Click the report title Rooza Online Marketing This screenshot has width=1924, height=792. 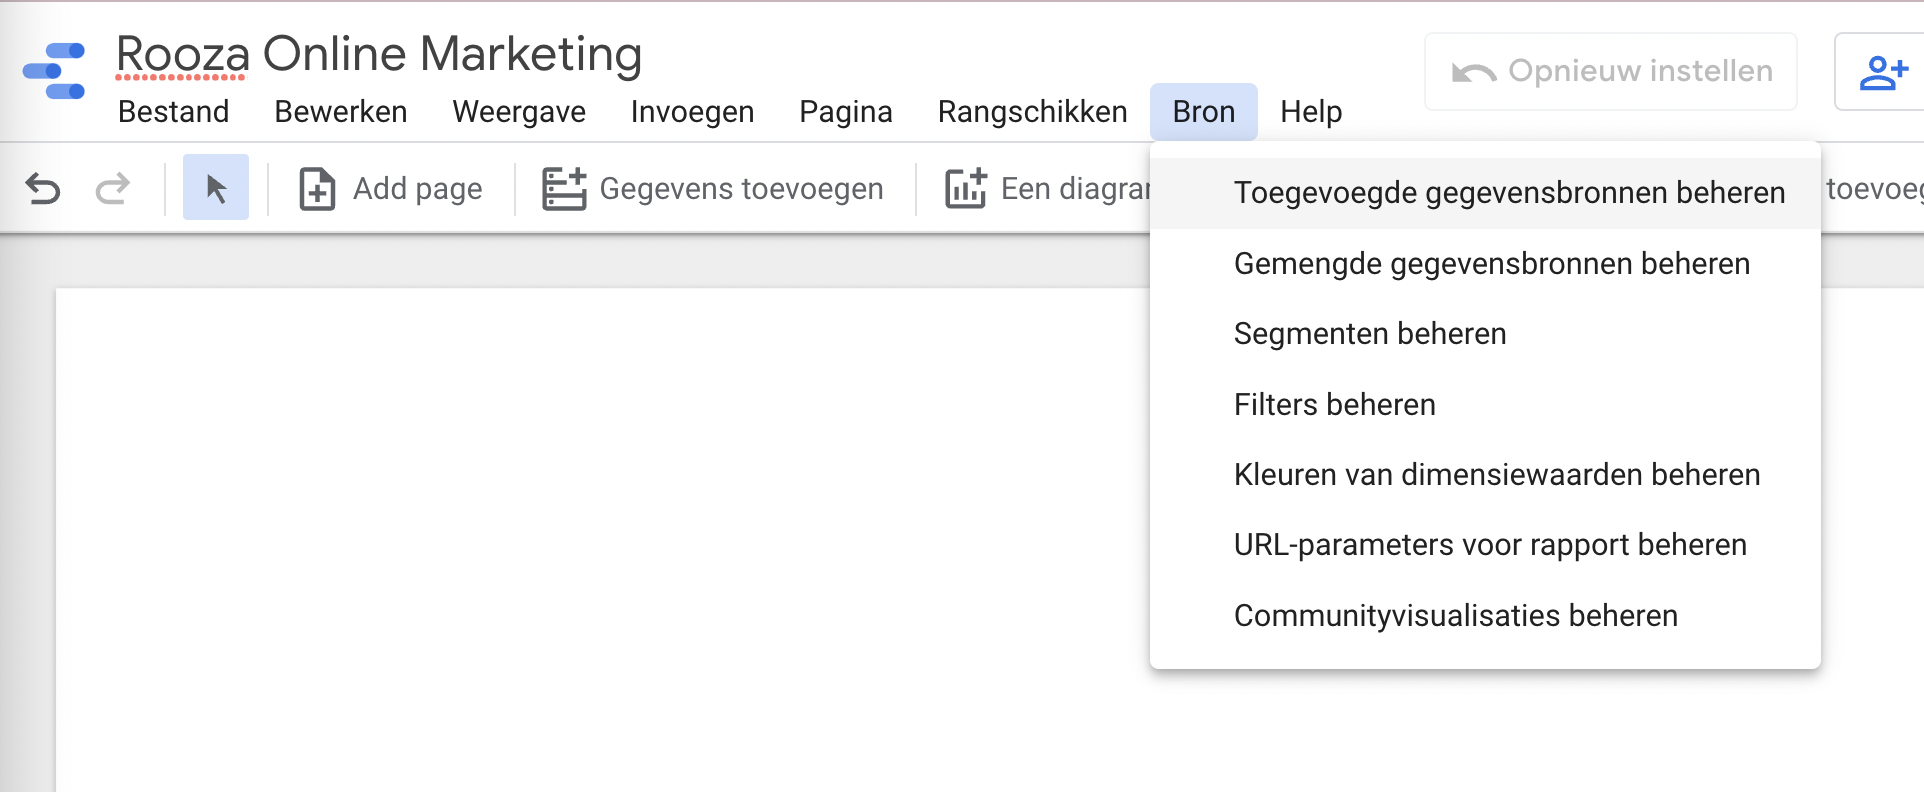(379, 54)
